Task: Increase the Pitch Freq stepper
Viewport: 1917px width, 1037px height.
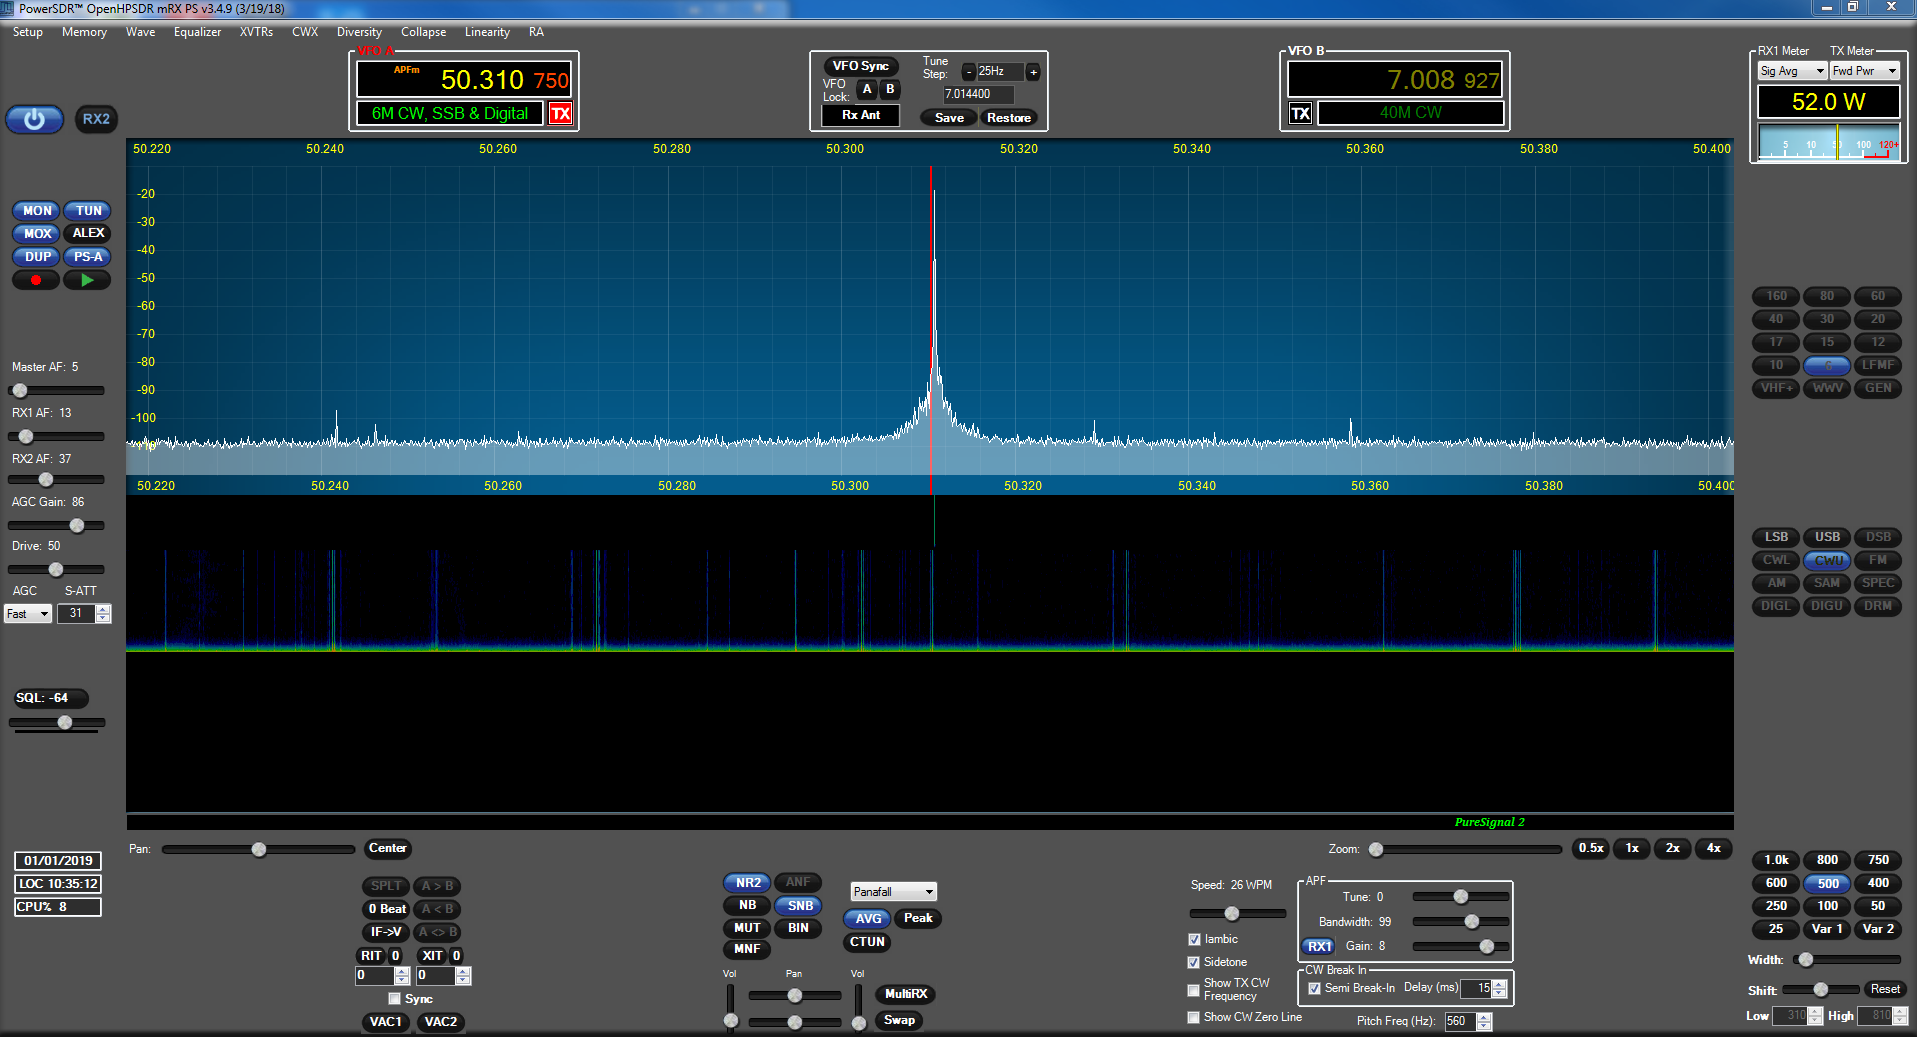Action: coord(1484,1017)
